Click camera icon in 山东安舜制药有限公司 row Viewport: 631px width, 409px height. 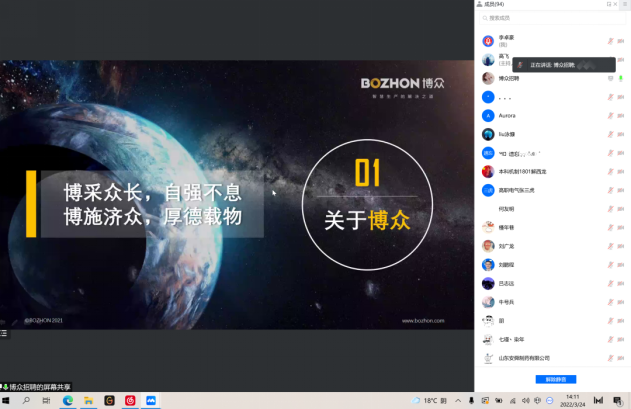pos(621,358)
